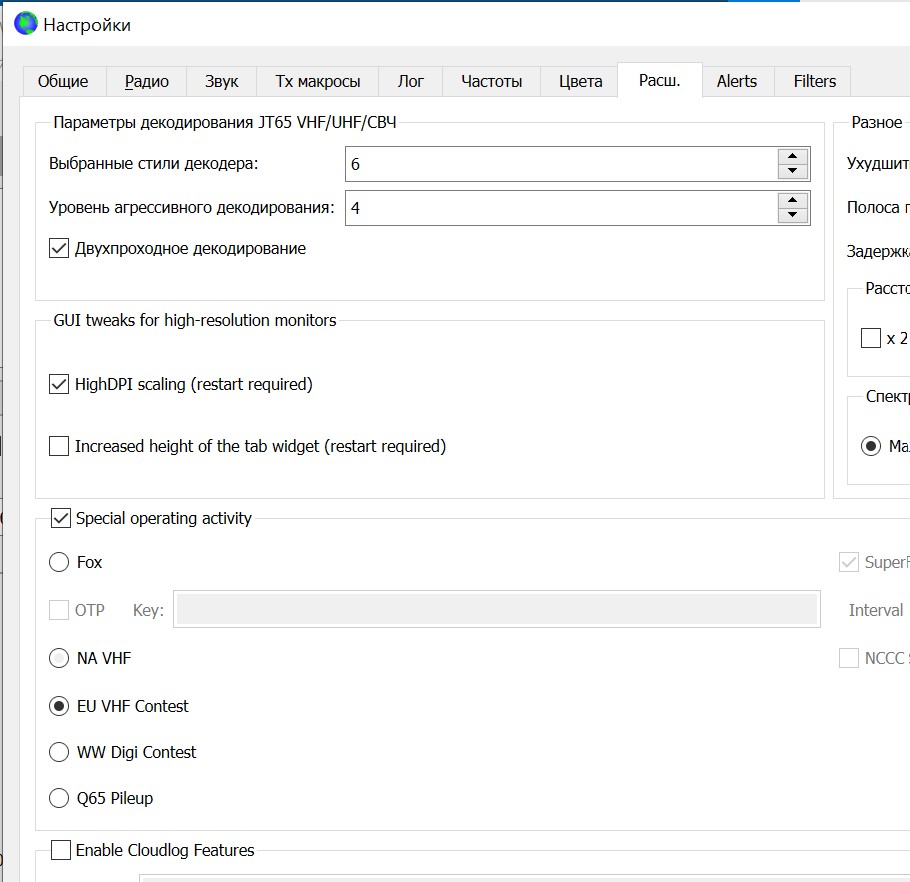
Task: Switch to the Общие tab
Action: (63, 81)
